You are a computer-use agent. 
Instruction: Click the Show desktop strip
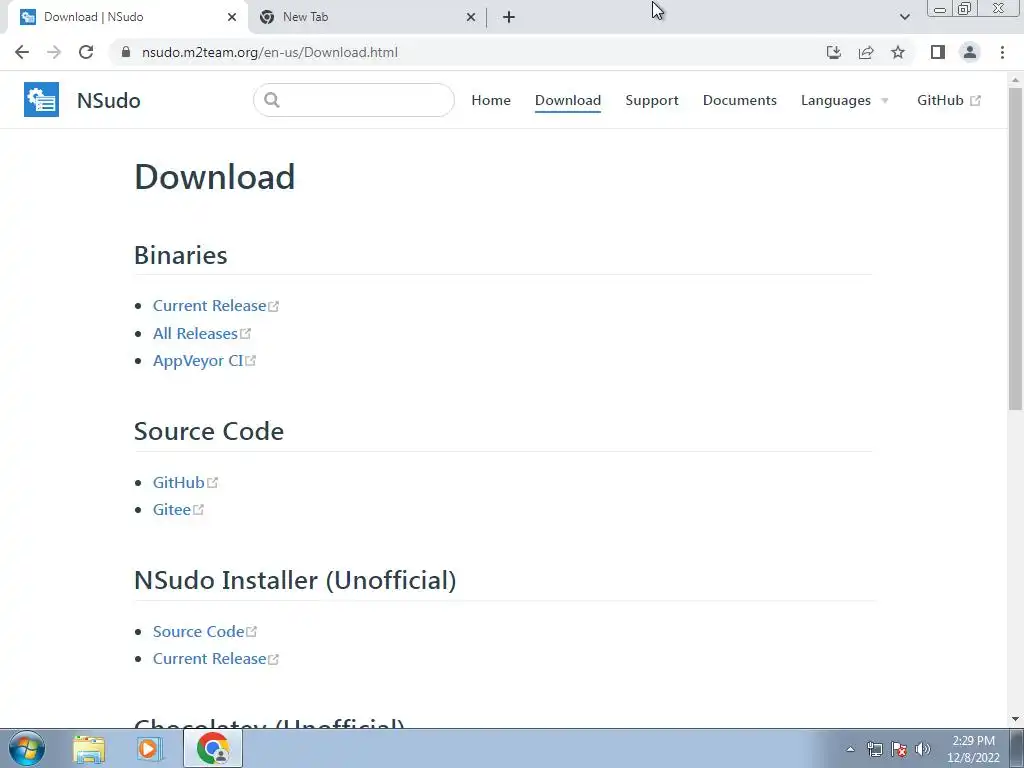click(x=1017, y=748)
